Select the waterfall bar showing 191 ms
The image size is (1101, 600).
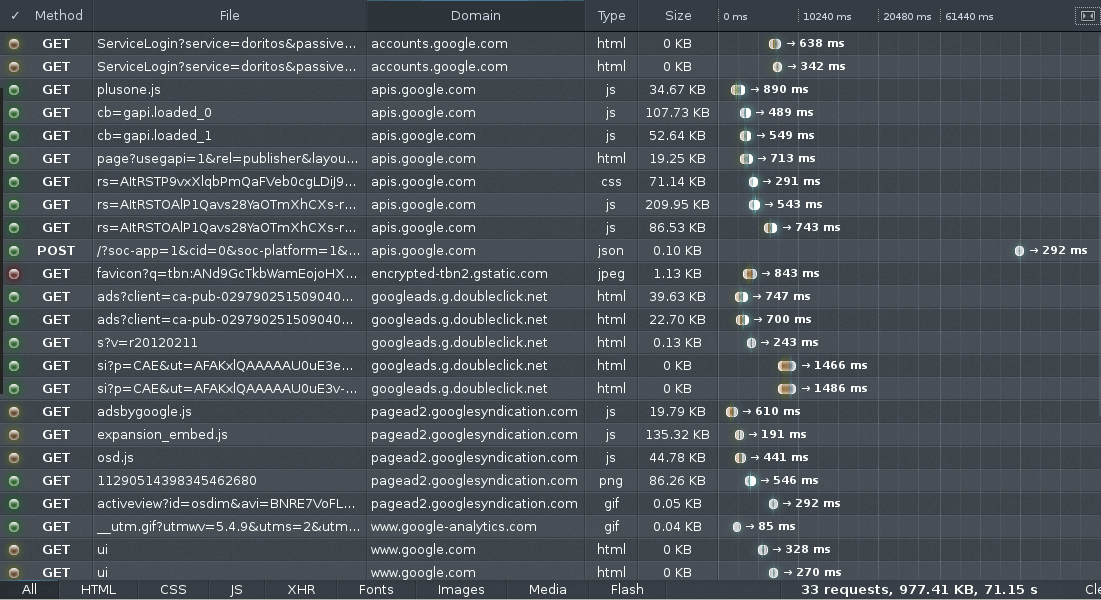point(739,435)
